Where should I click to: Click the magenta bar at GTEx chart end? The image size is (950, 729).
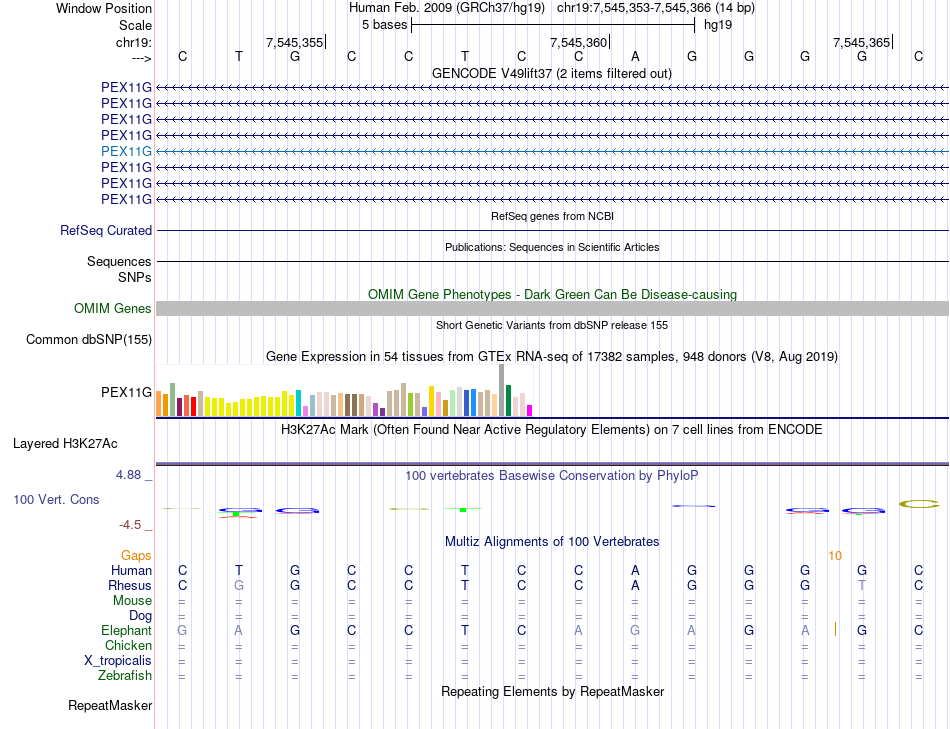[530, 410]
